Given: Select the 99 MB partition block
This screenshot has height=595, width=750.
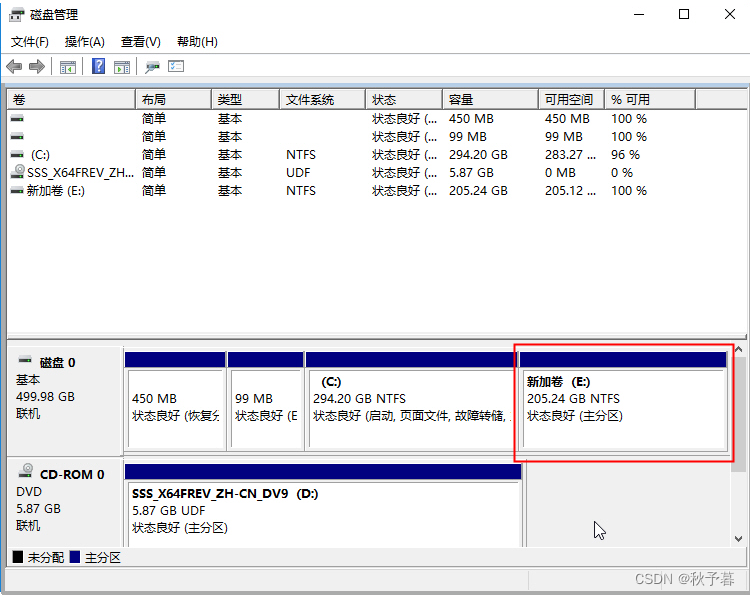Looking at the screenshot, I should click(x=266, y=401).
